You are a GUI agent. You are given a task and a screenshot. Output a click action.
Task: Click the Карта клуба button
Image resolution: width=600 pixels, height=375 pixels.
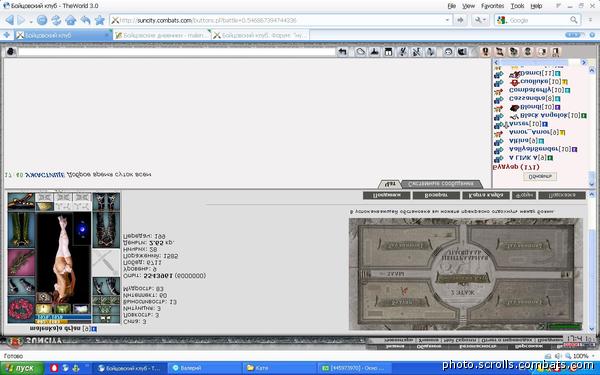pos(486,196)
